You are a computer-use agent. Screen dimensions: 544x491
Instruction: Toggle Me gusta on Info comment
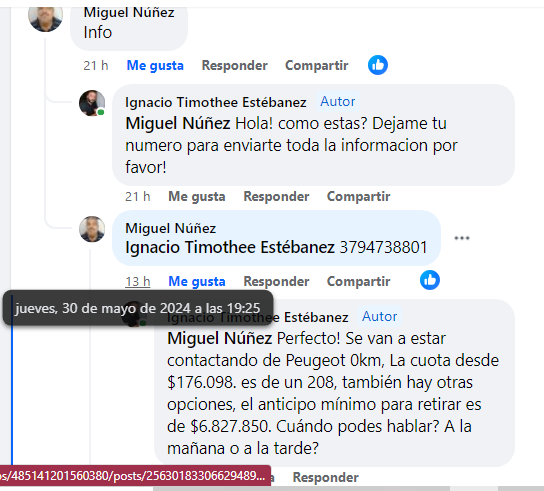click(155, 65)
